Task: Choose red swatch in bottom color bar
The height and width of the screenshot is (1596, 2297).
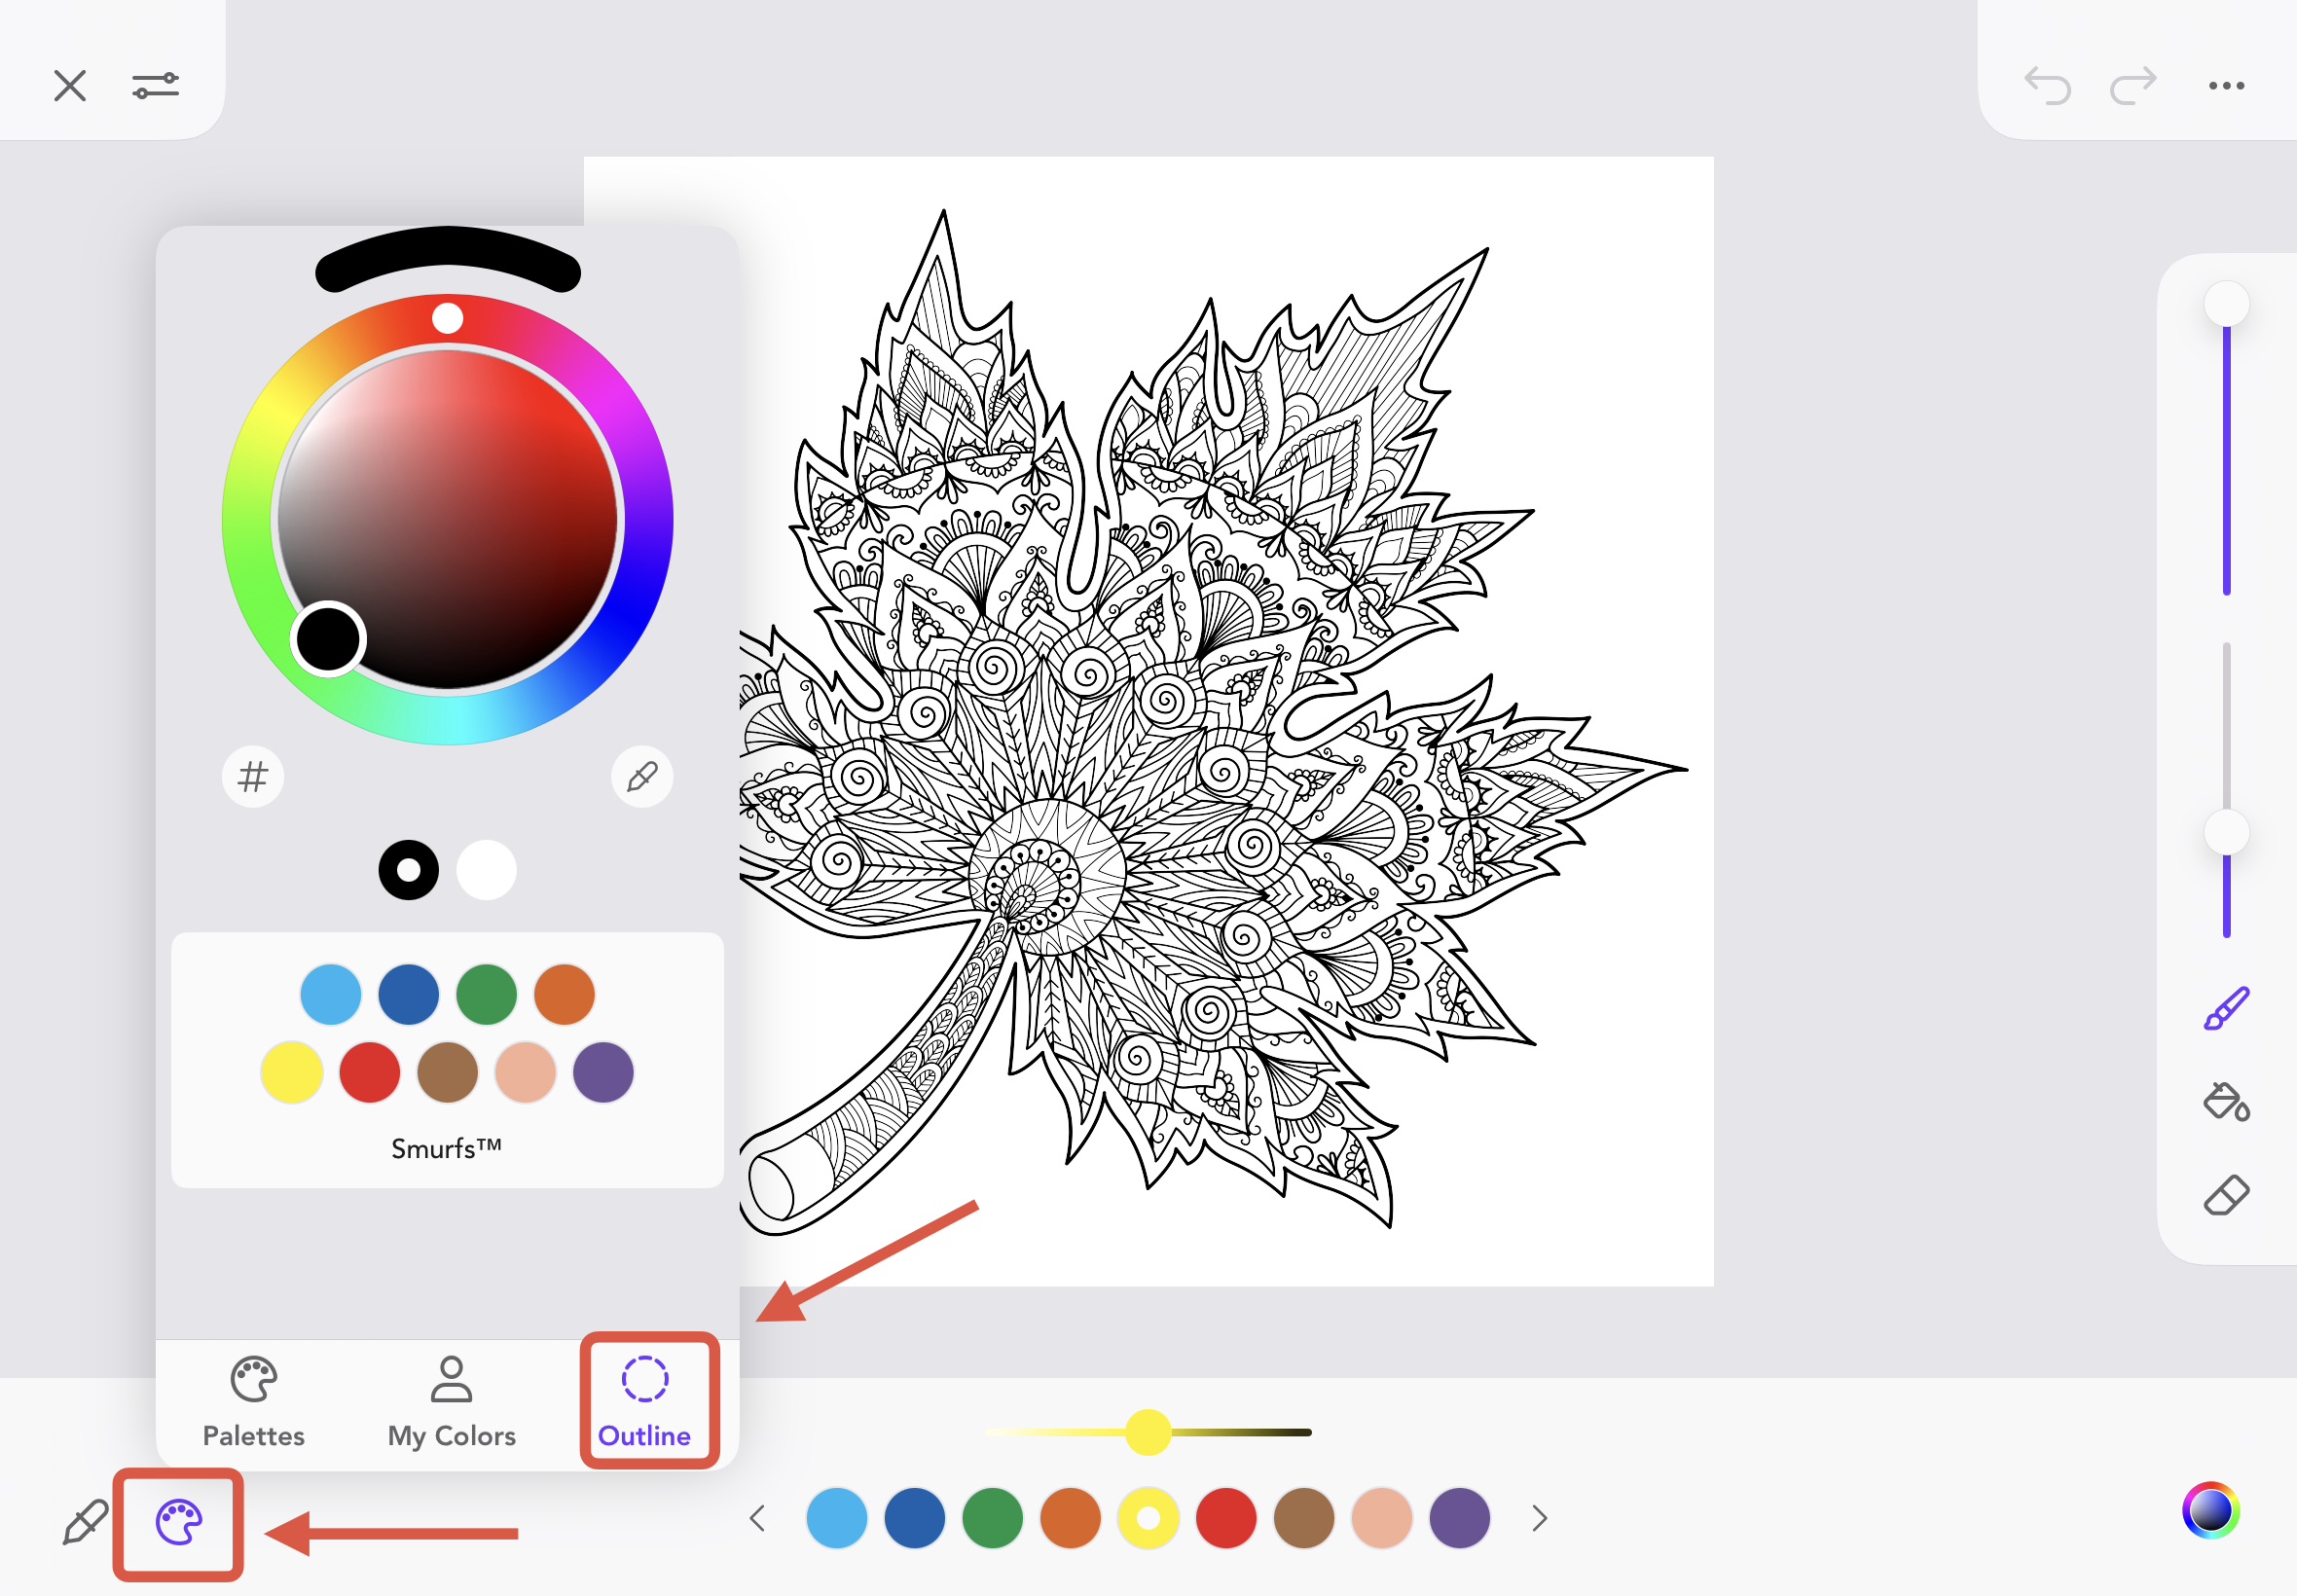Action: click(1227, 1518)
